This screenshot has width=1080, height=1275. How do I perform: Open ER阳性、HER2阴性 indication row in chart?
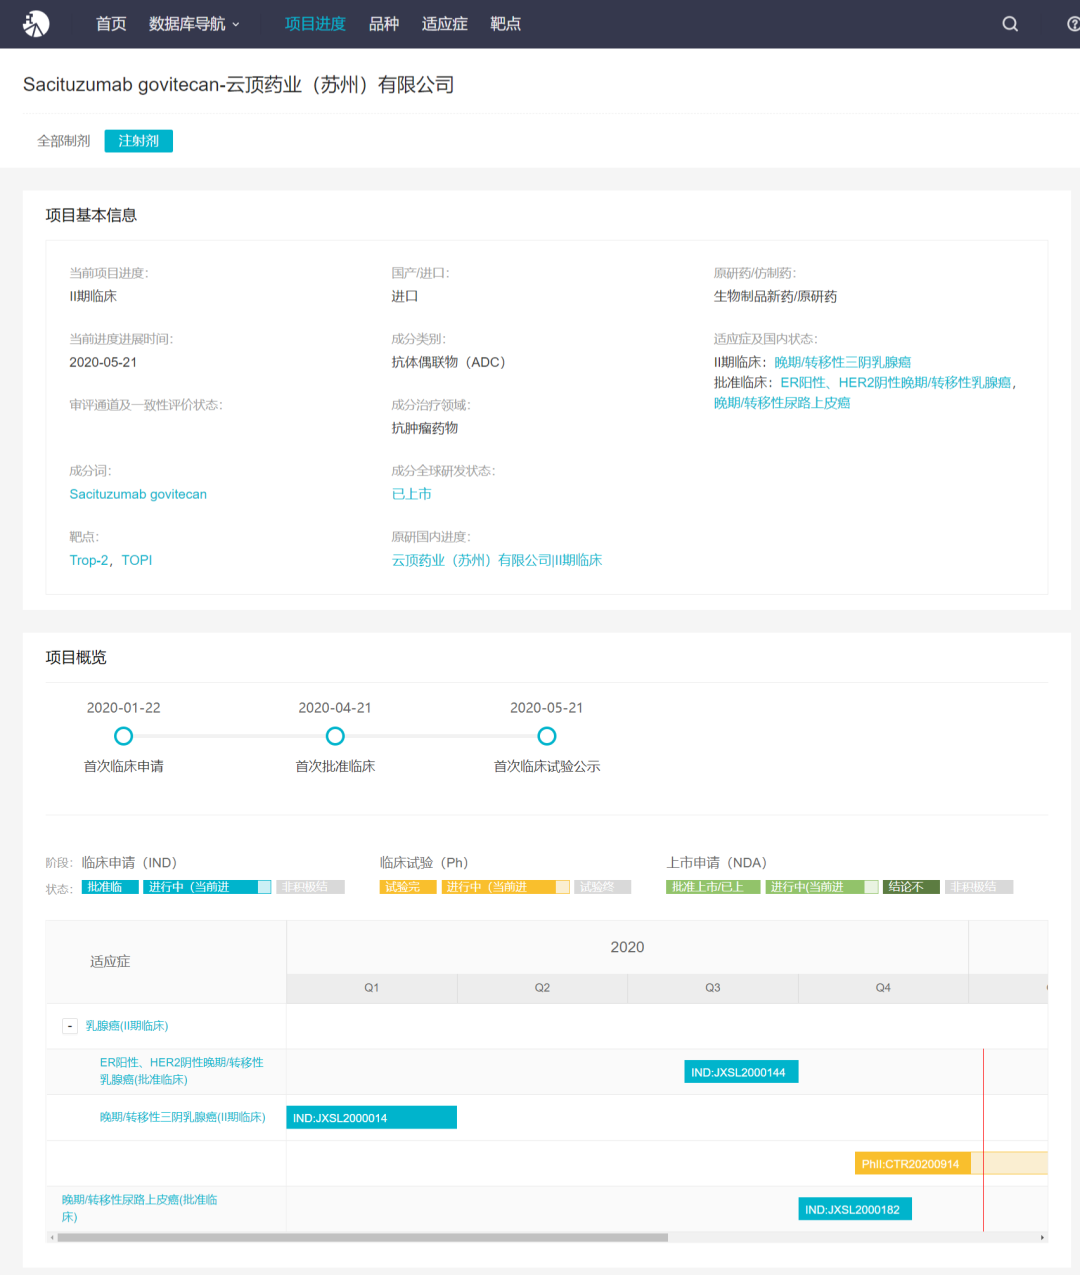coord(182,1071)
